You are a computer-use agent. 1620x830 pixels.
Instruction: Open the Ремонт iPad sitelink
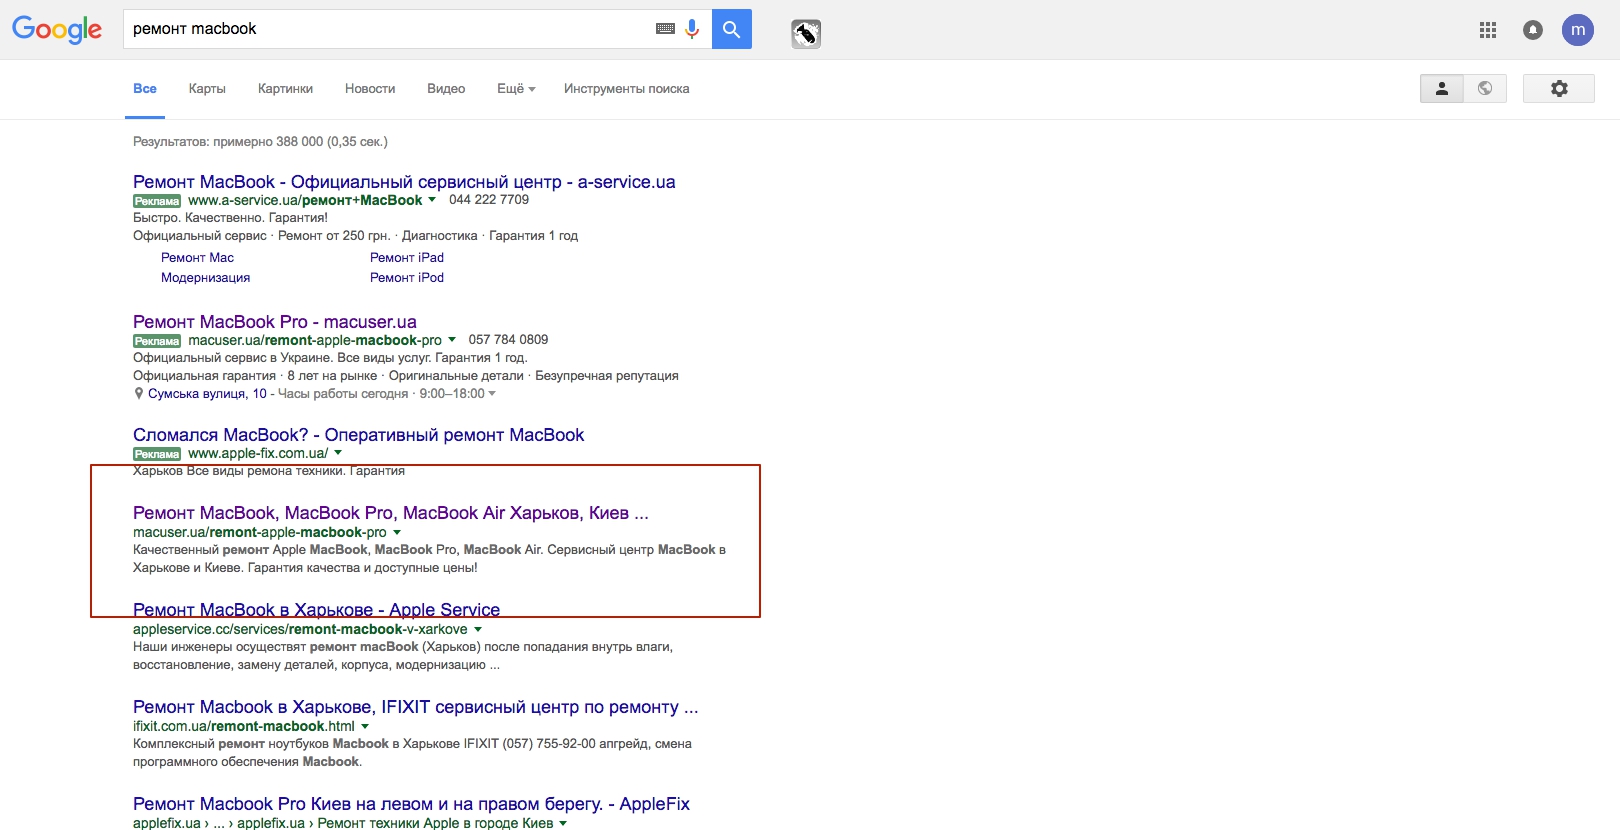[407, 258]
